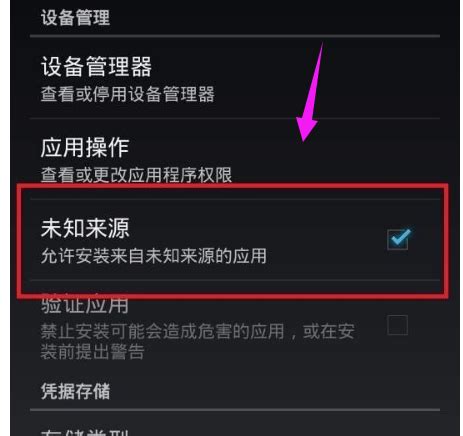Tap description 禁止安装可能会造成危害的应用
Image resolution: width=463 pixels, height=436 pixels.
pos(162,331)
